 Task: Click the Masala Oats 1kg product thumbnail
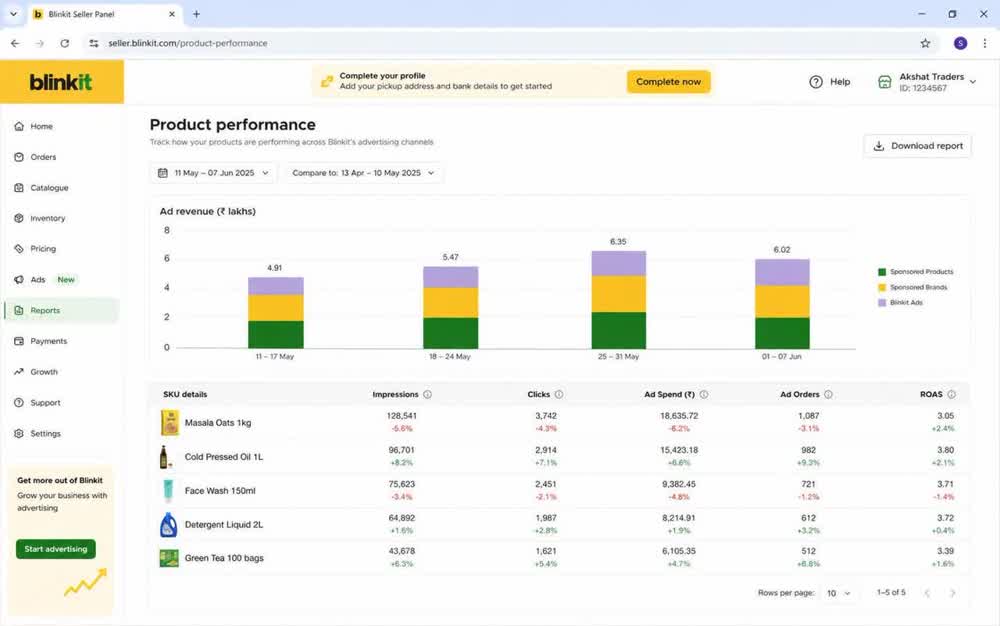pos(170,423)
